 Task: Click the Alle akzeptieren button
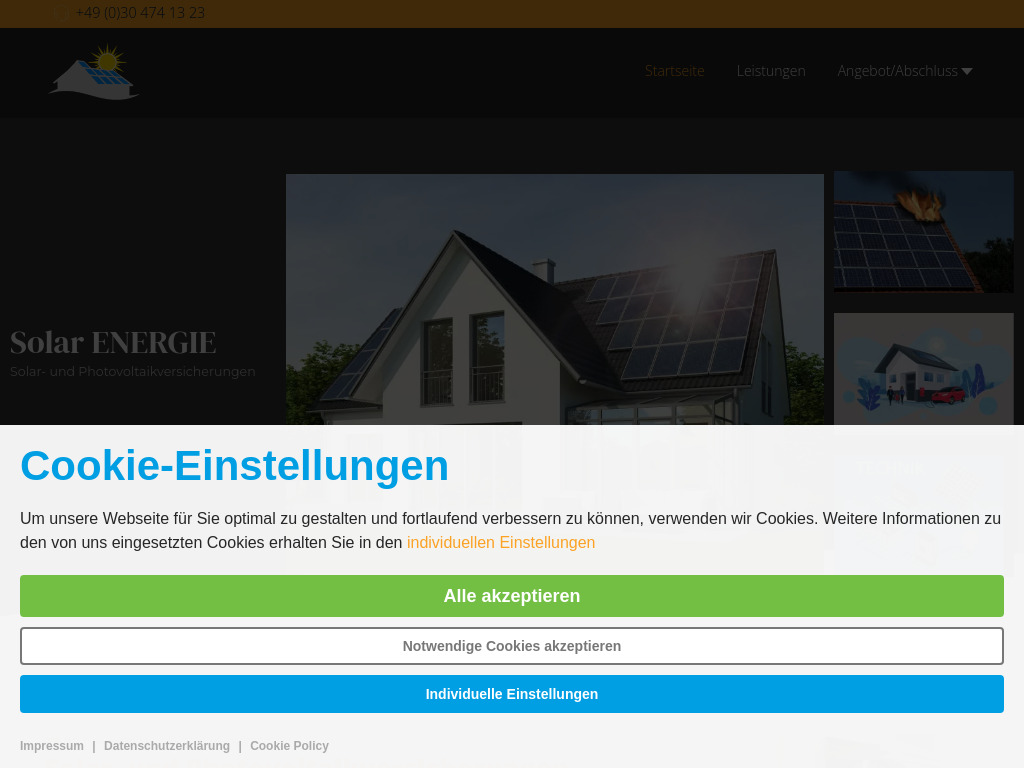point(511,595)
